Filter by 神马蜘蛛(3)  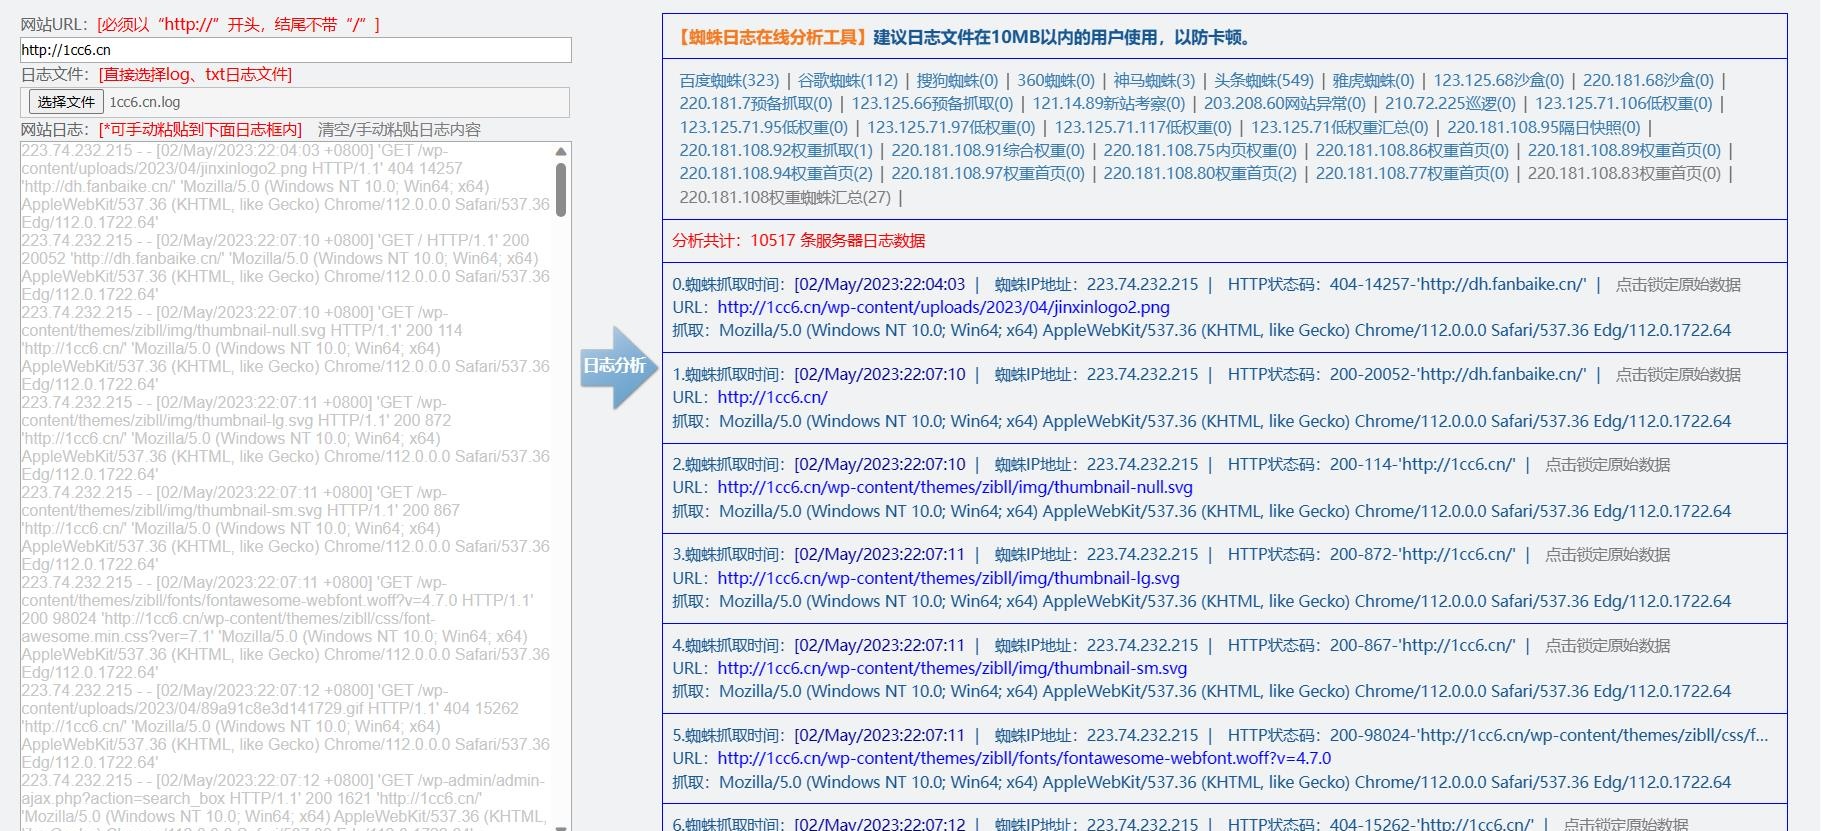pyautogui.click(x=1154, y=80)
